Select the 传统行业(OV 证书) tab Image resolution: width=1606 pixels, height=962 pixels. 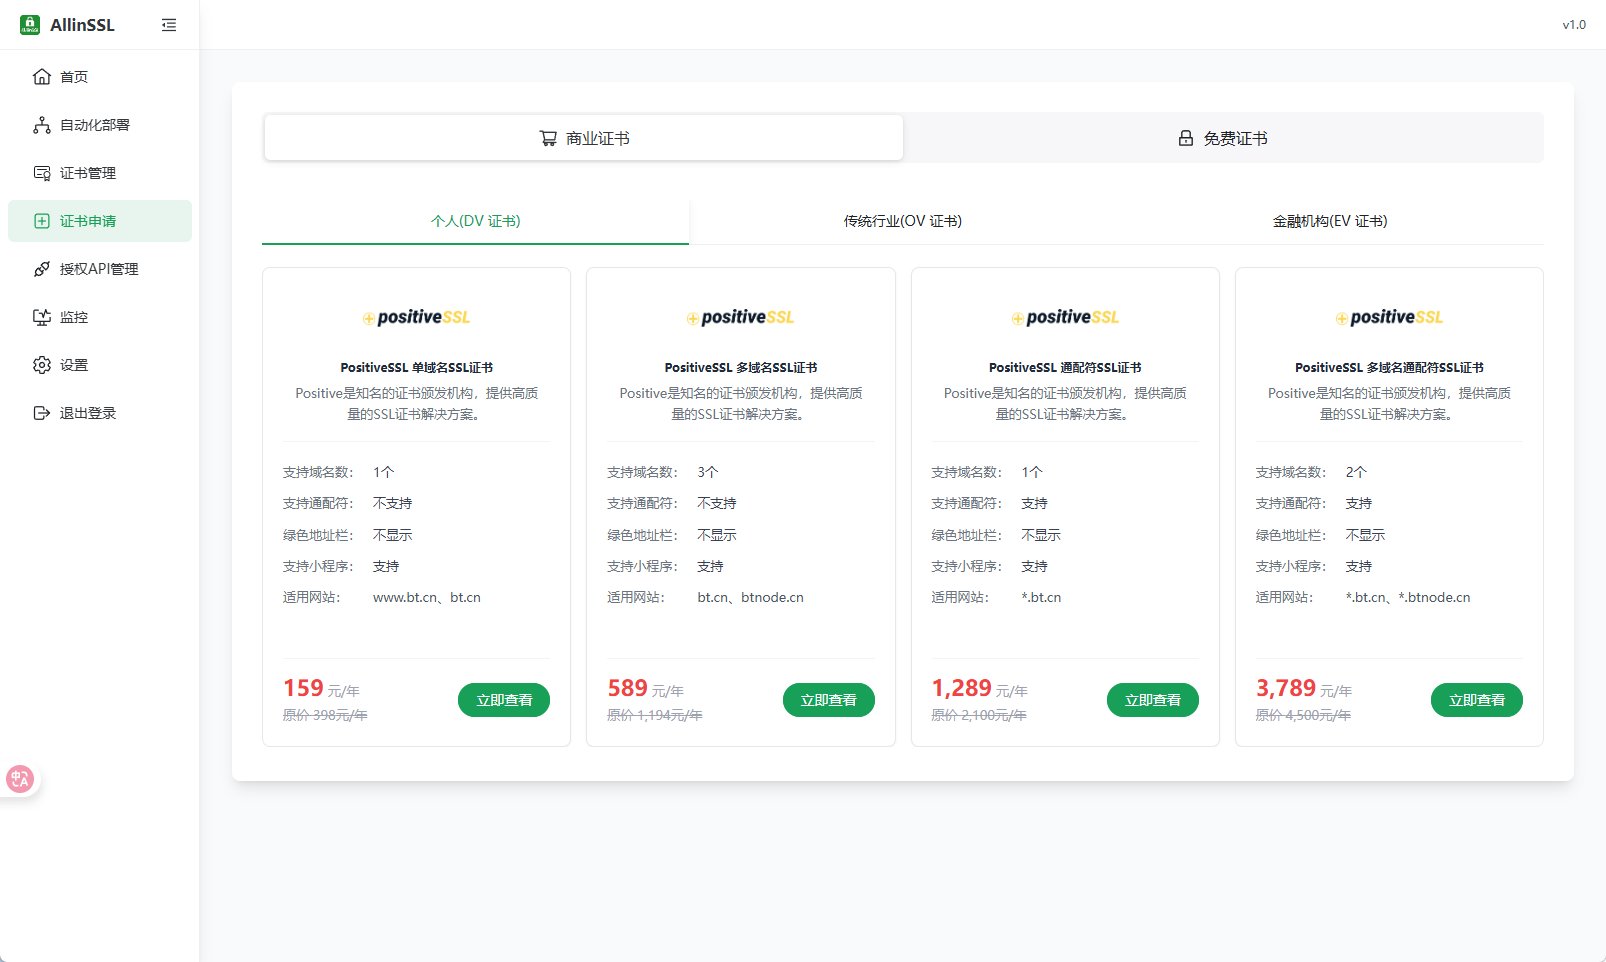click(x=903, y=221)
